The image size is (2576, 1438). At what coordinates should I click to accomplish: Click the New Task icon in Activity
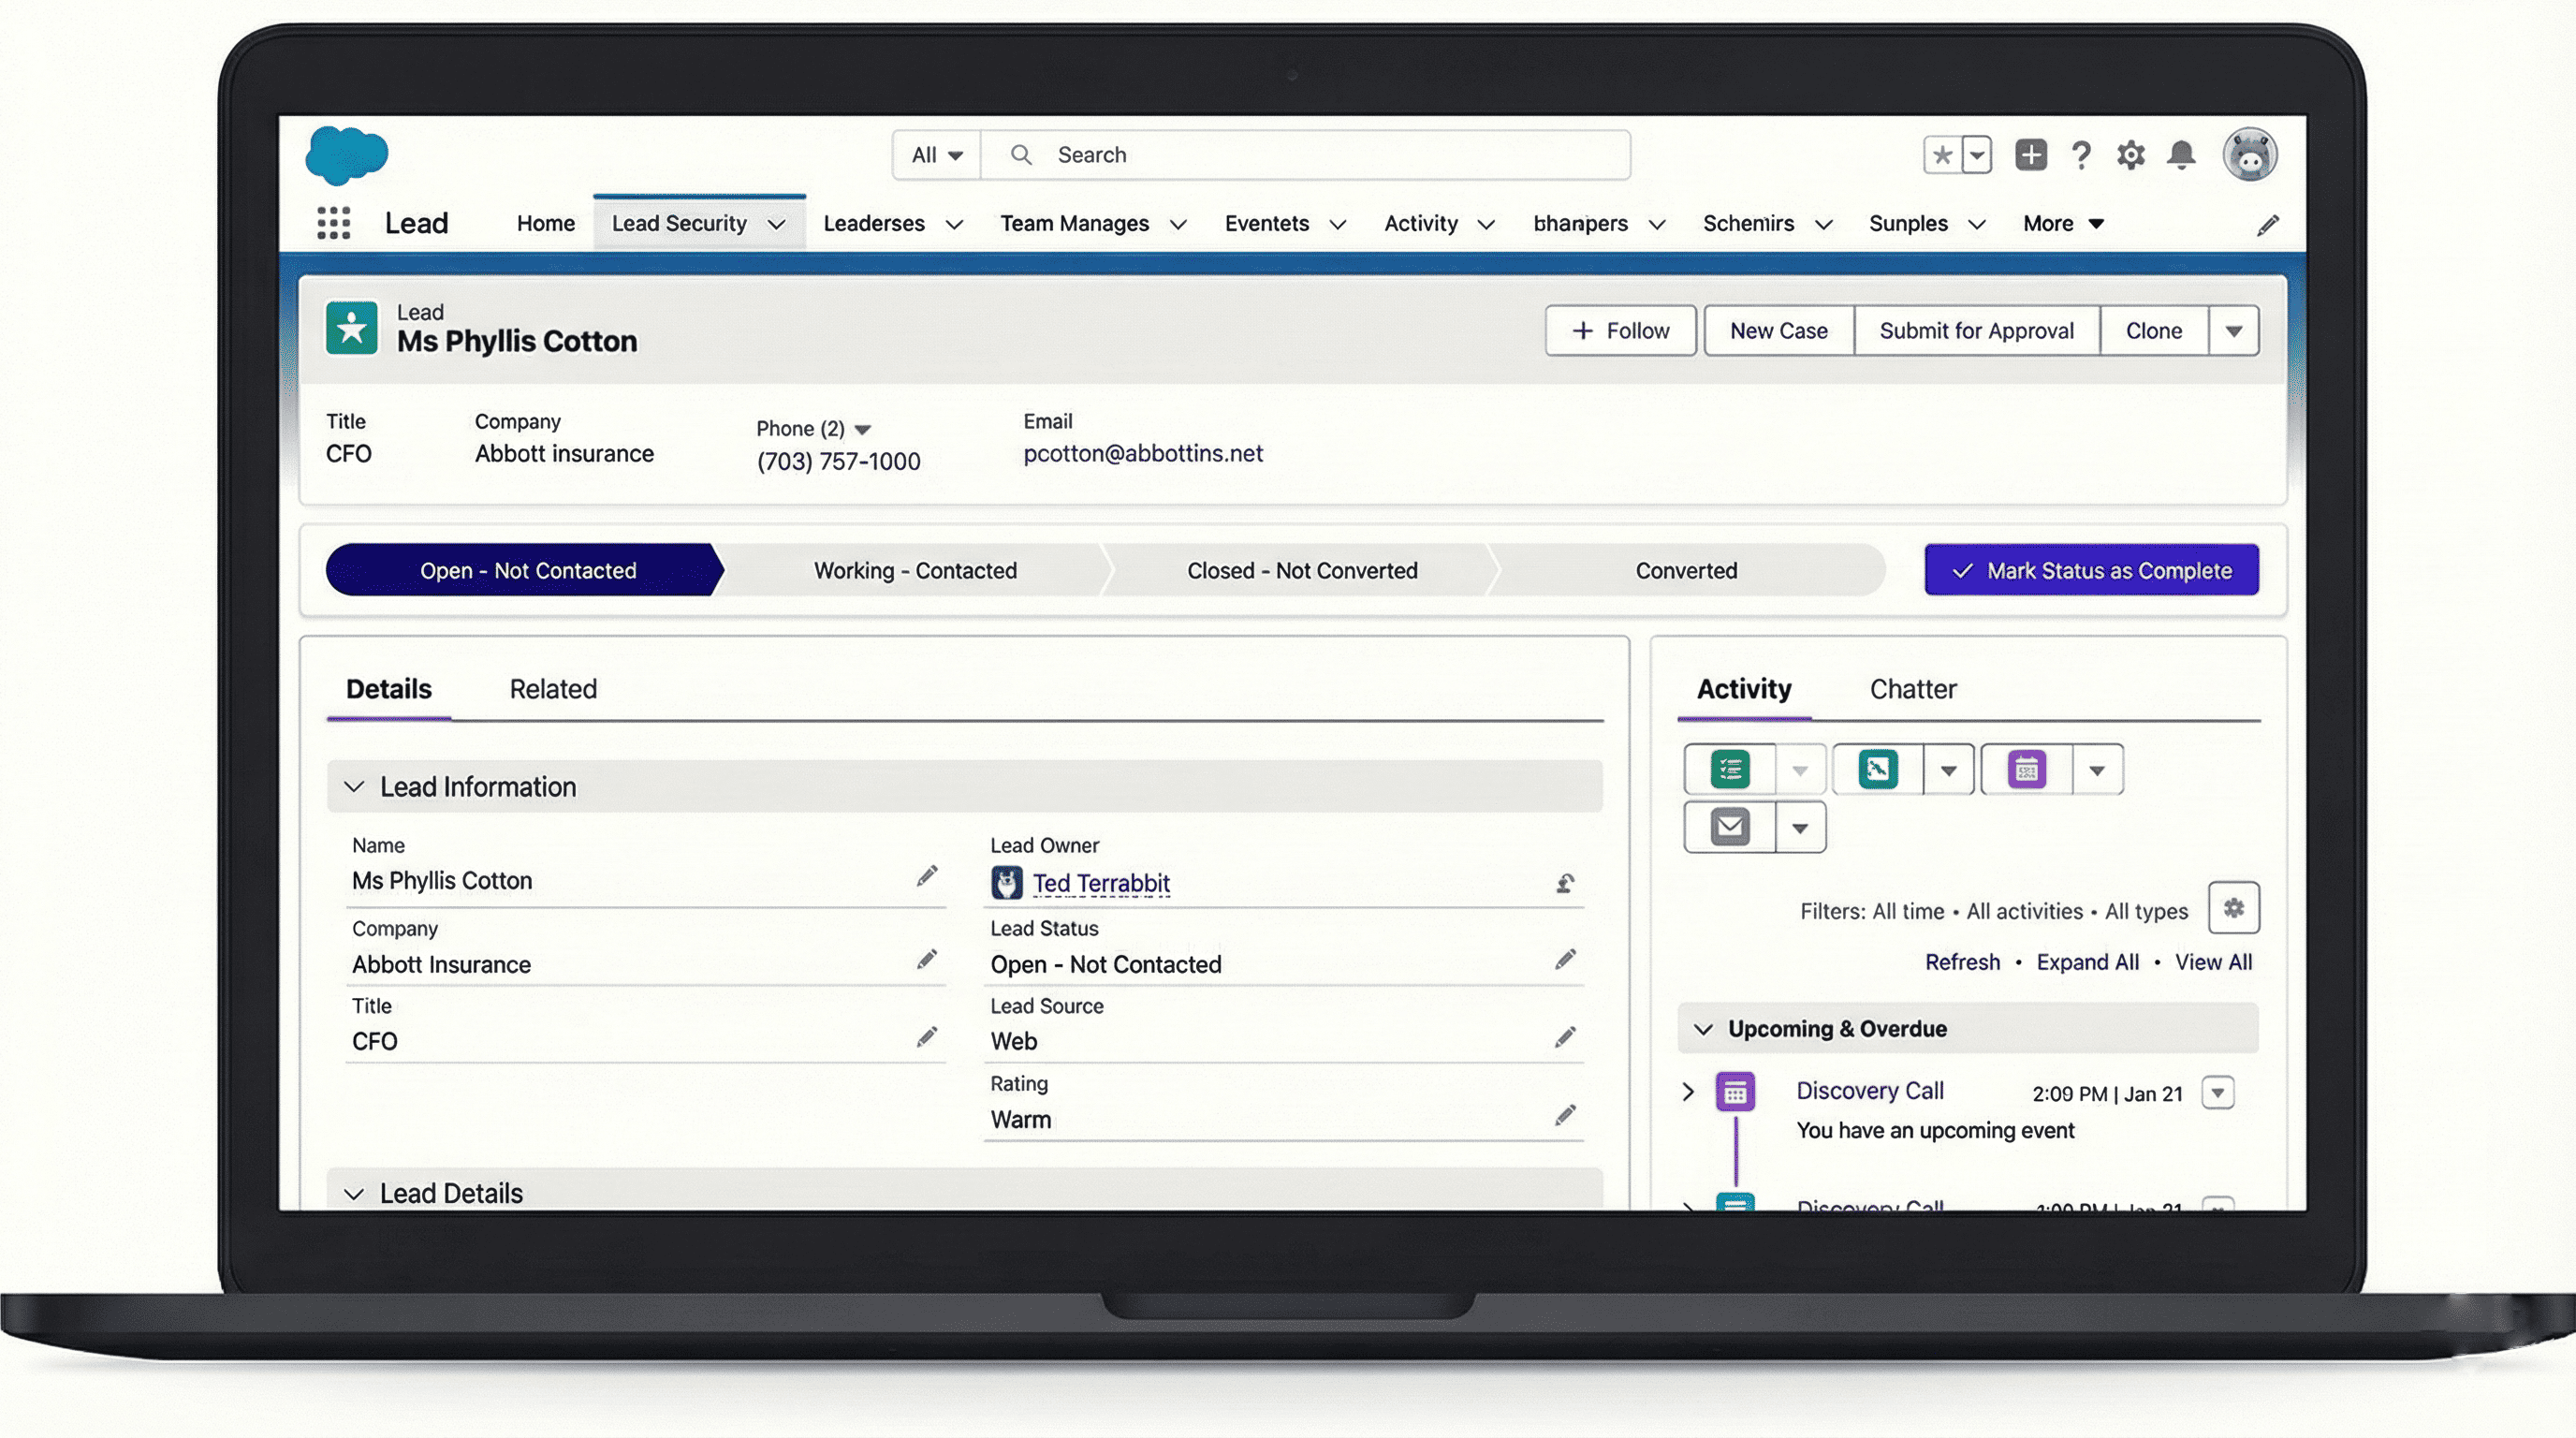pyautogui.click(x=1730, y=770)
